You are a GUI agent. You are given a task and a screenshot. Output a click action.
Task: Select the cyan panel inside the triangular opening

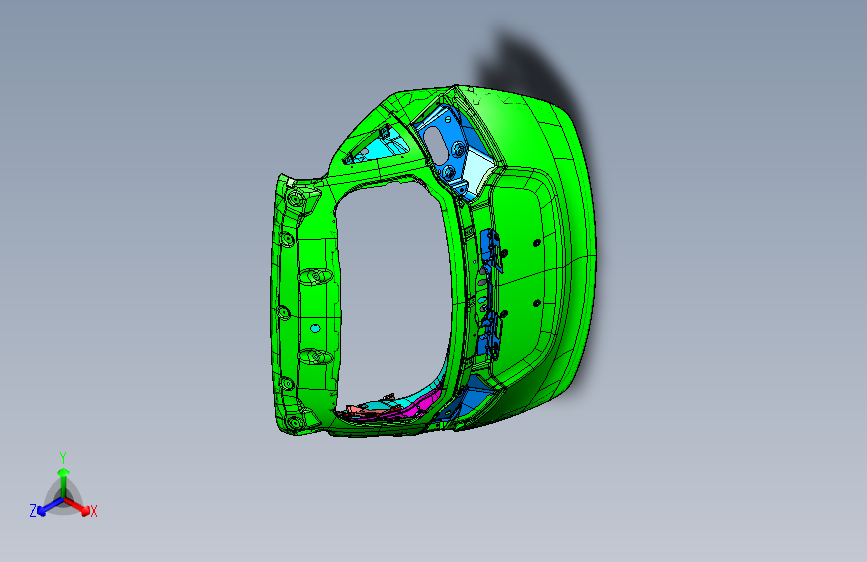[382, 148]
